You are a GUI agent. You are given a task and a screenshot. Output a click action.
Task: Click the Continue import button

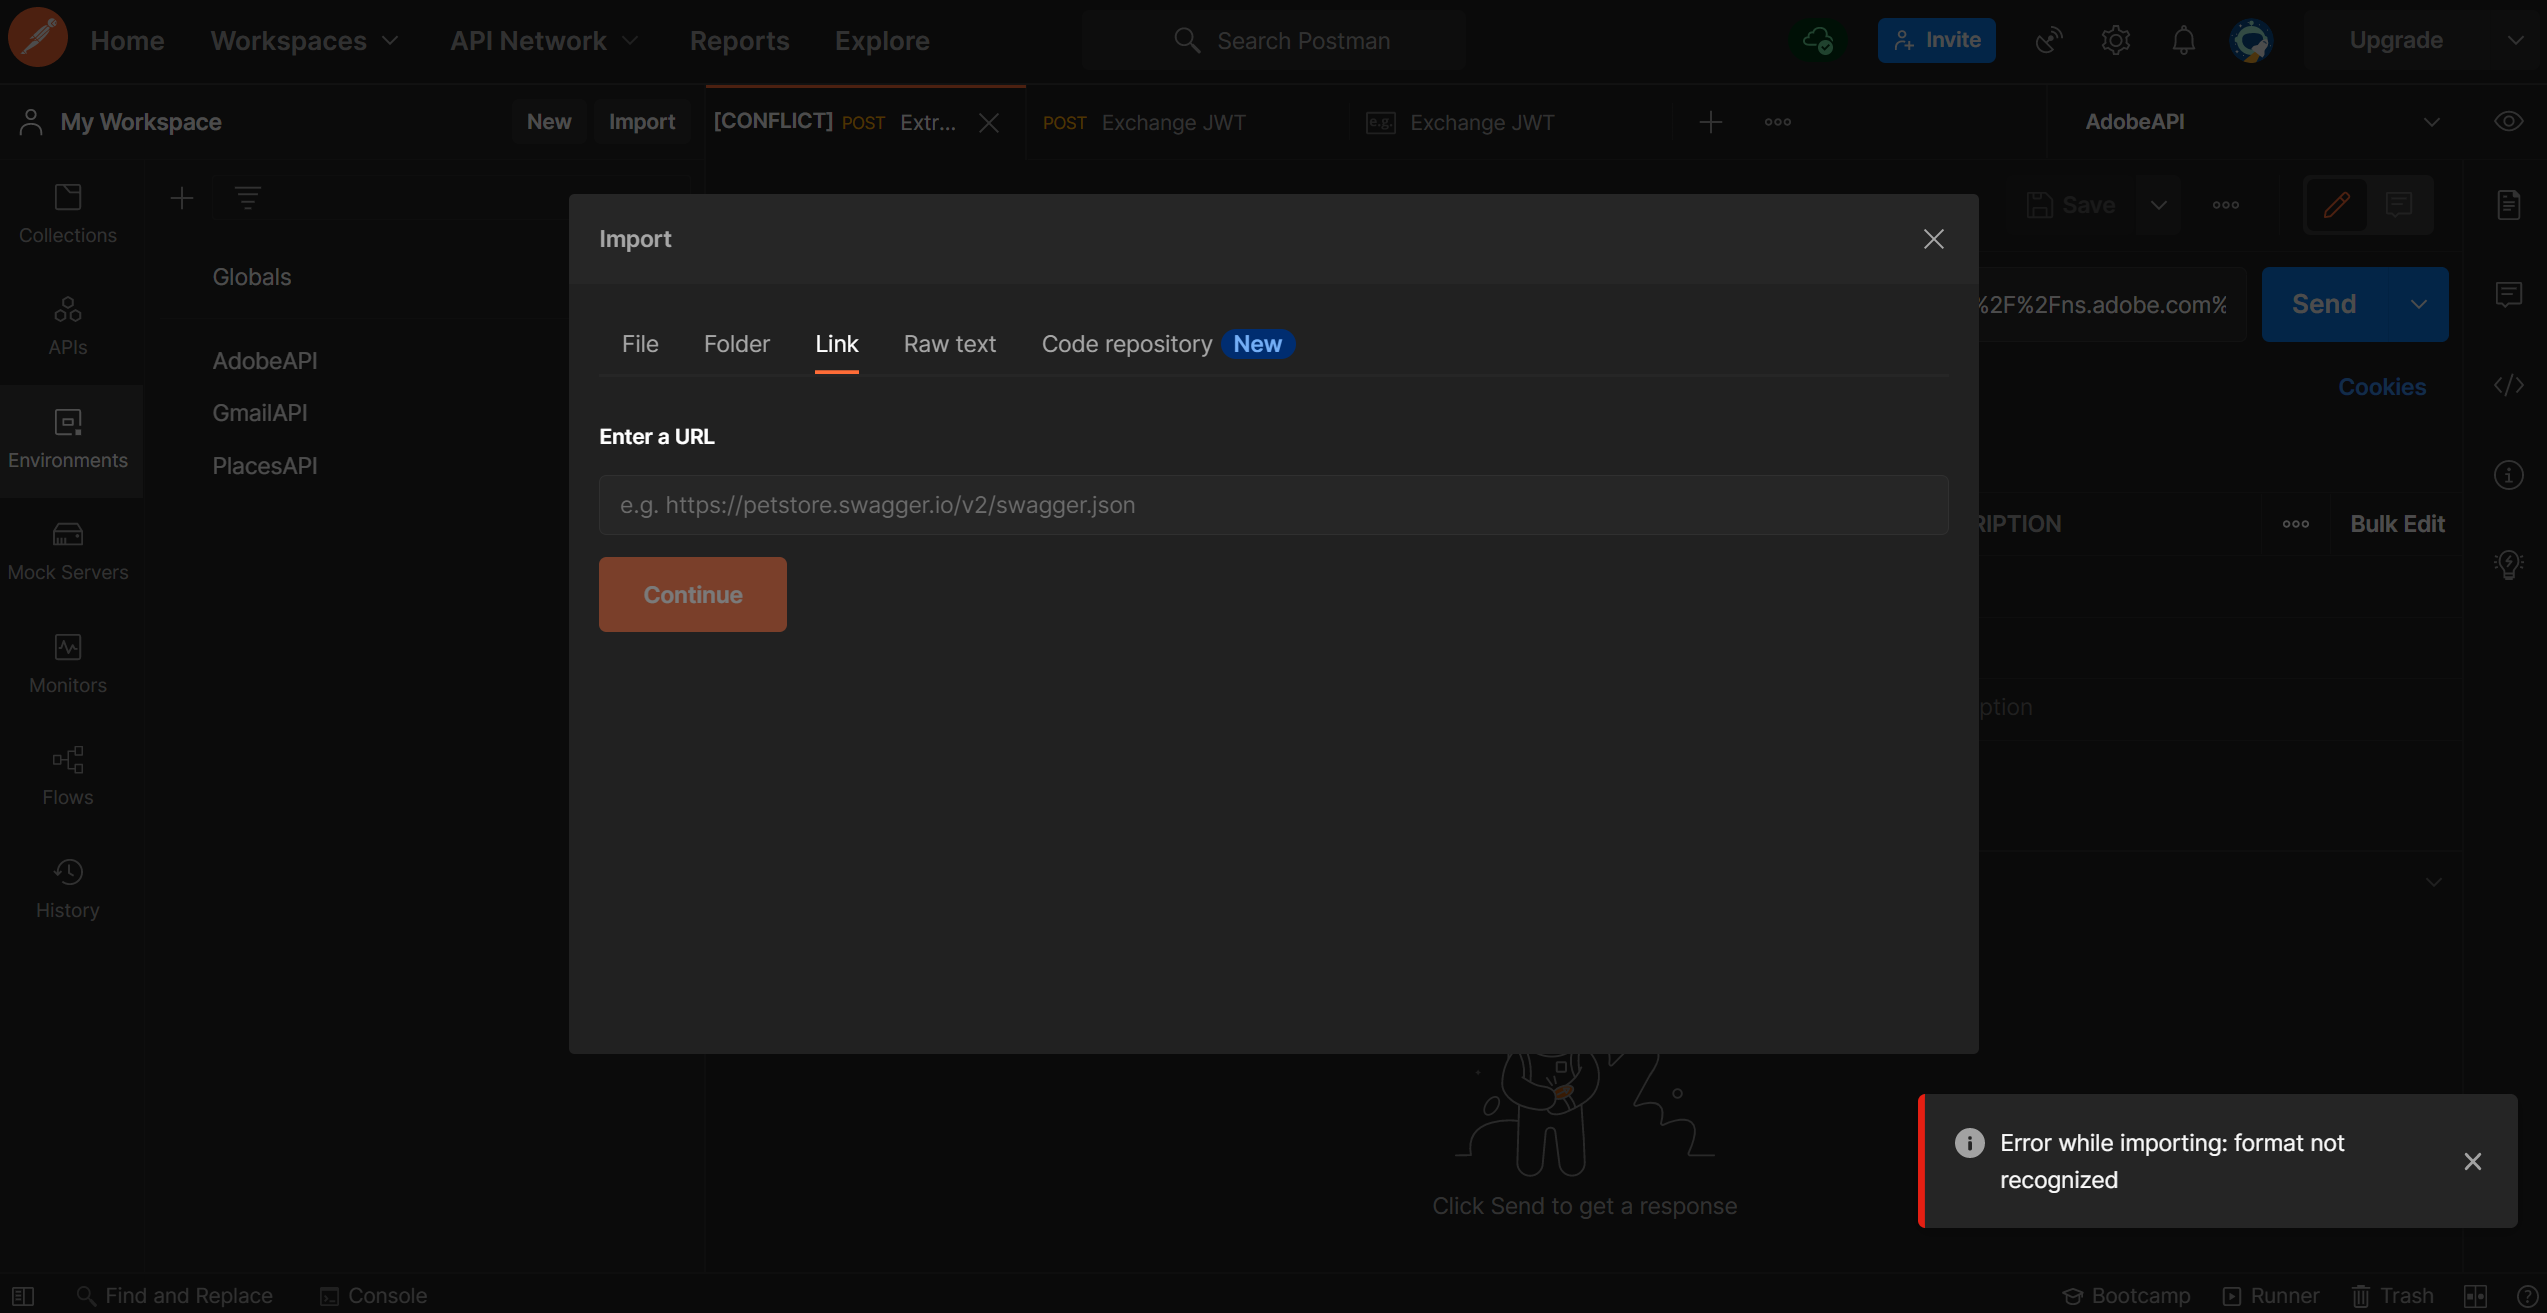pyautogui.click(x=692, y=593)
